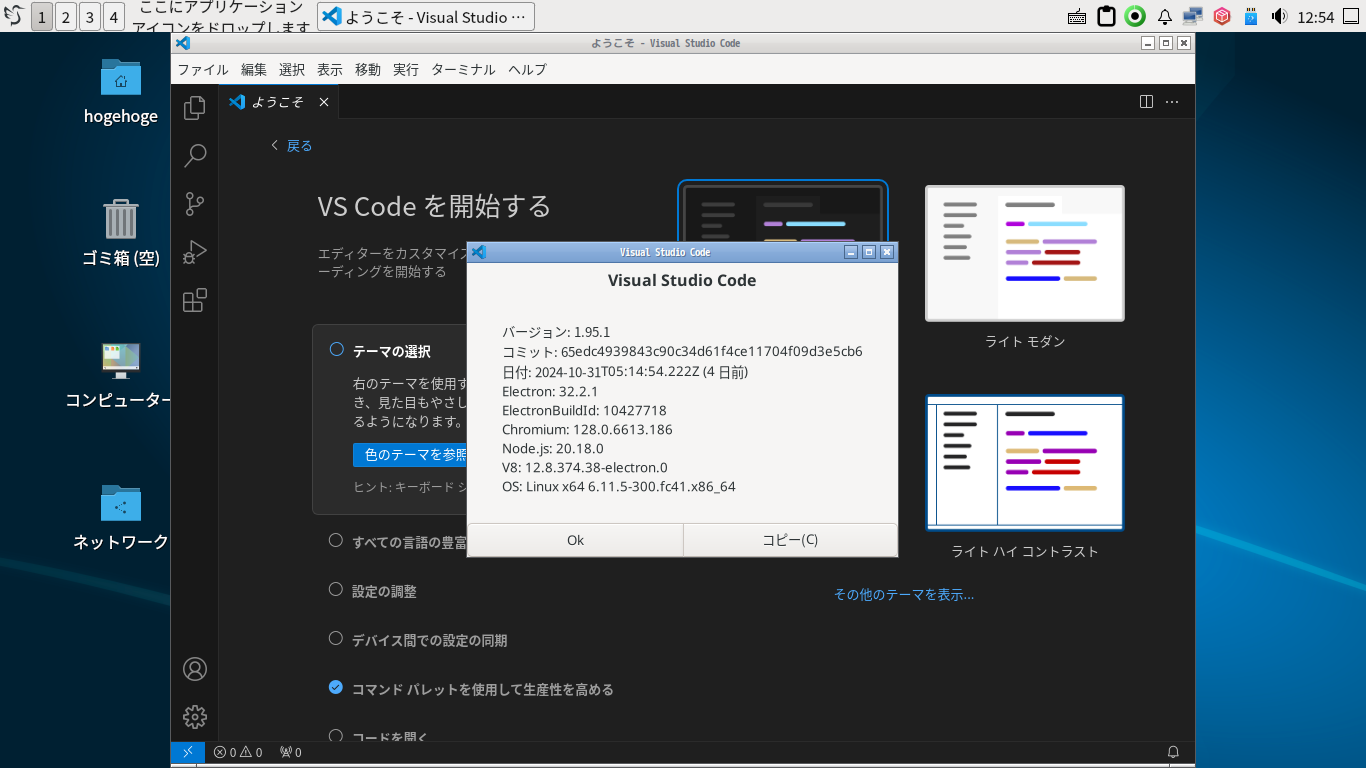The width and height of the screenshot is (1366, 768).
Task: Click the 色のテーマを参照 button
Action: [x=411, y=455]
